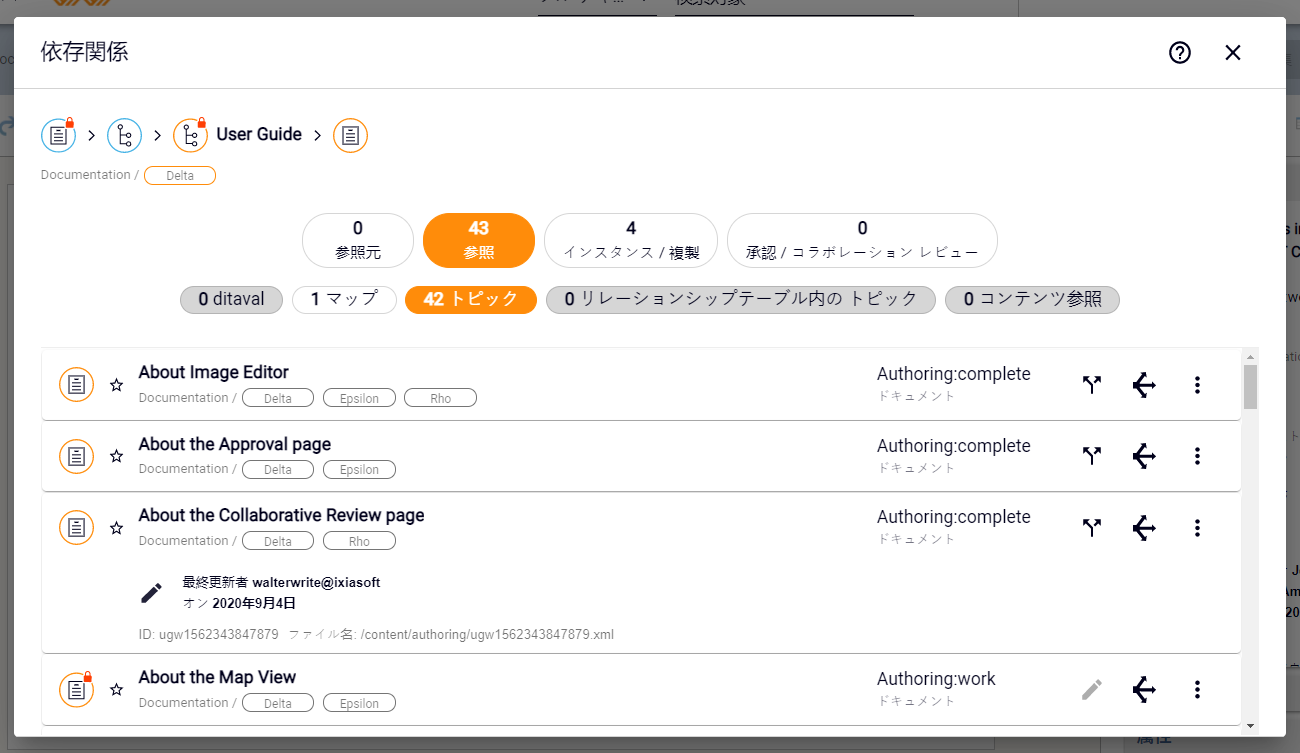Click the pencil icon beside 最終更新者
Viewport: 1300px width, 753px height.
tap(151, 593)
